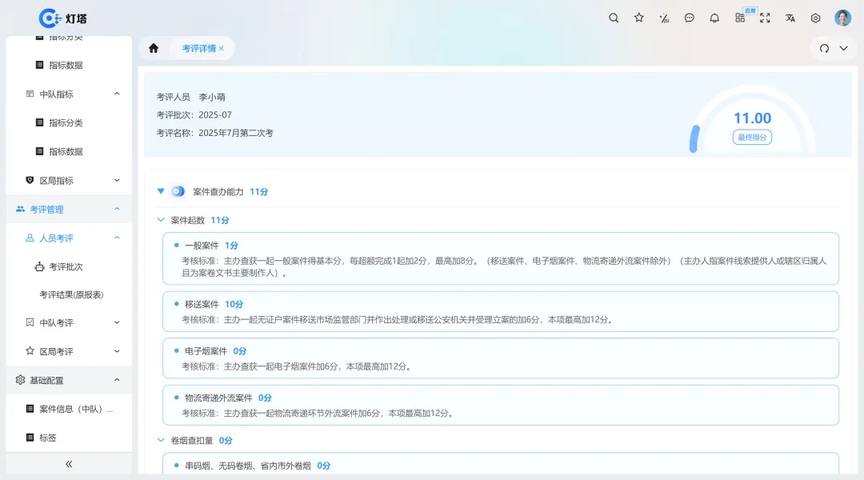The width and height of the screenshot is (864, 480).
Task: Click the user avatar
Action: click(842, 18)
